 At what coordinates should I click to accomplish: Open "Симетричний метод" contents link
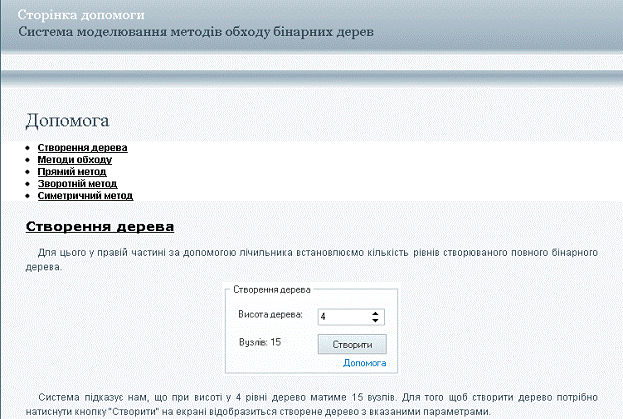pyautogui.click(x=85, y=196)
